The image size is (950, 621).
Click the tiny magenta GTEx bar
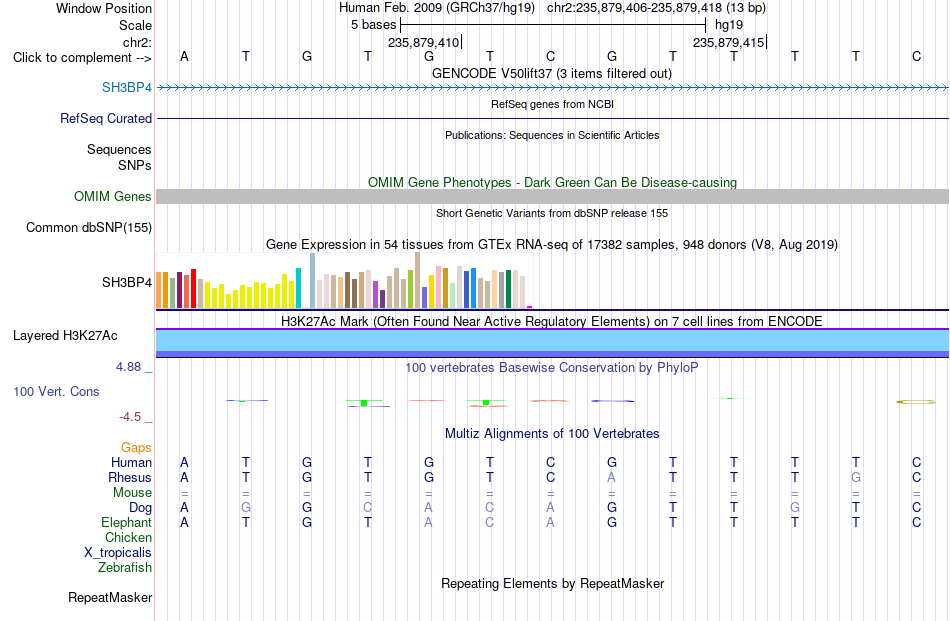(530, 307)
